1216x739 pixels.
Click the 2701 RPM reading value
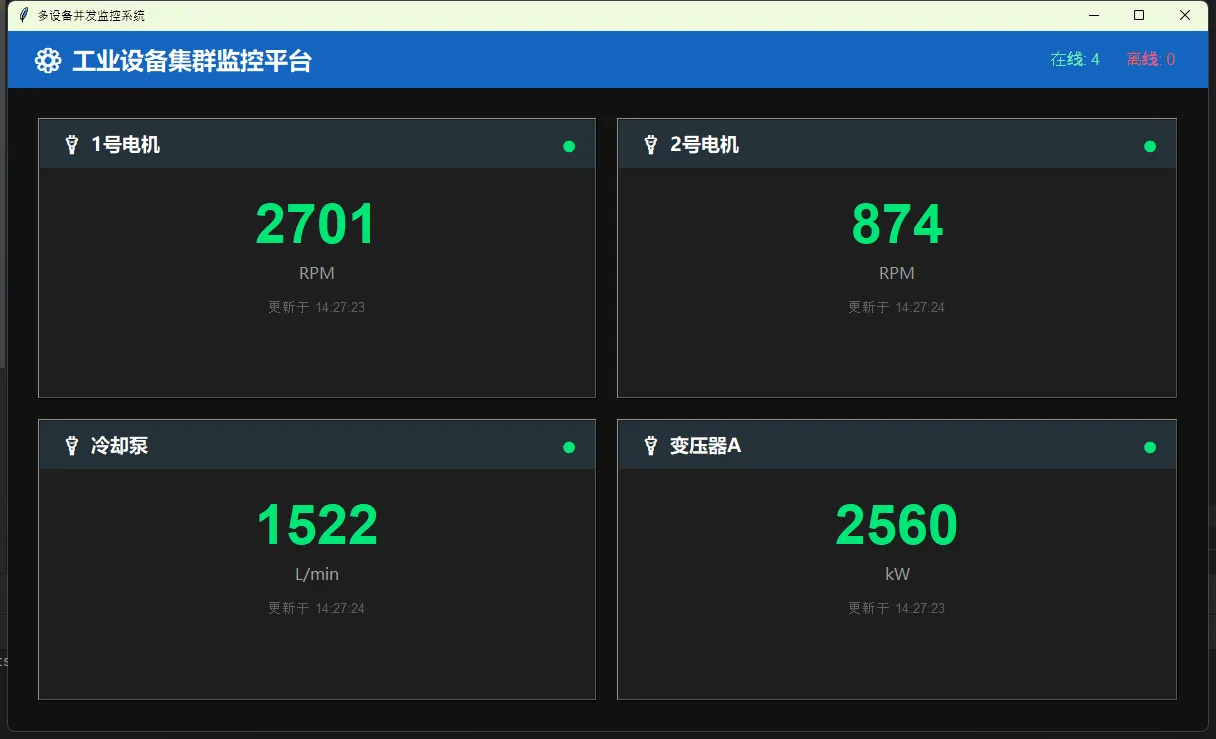[316, 224]
